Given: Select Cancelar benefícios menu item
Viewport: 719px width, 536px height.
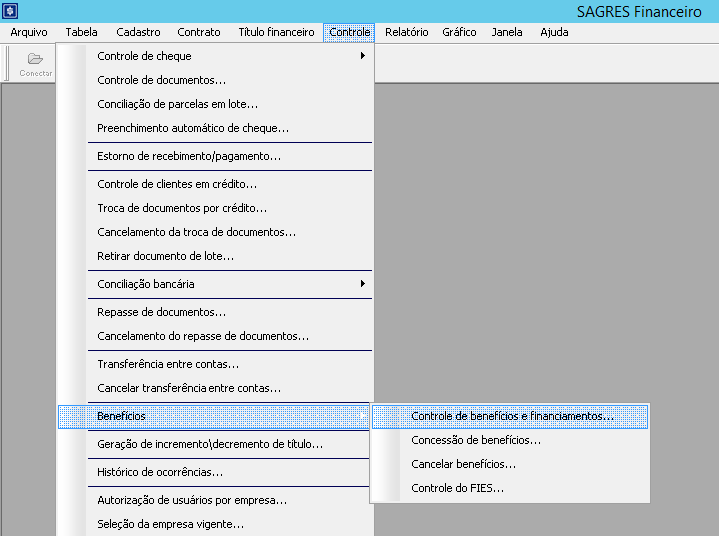Looking at the screenshot, I should tap(463, 464).
